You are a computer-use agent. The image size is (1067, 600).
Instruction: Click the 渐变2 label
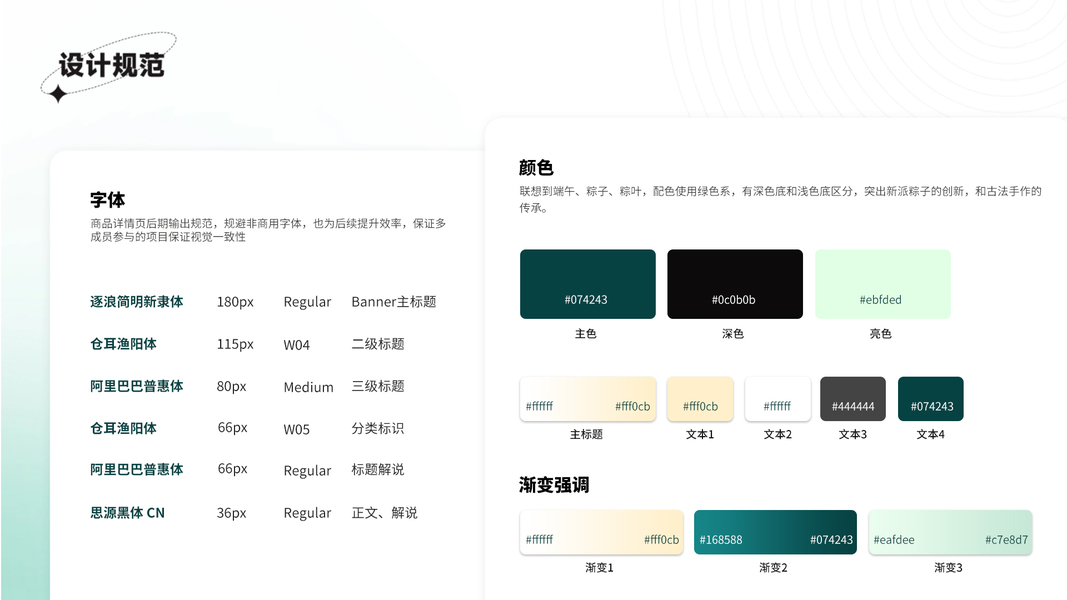click(774, 567)
